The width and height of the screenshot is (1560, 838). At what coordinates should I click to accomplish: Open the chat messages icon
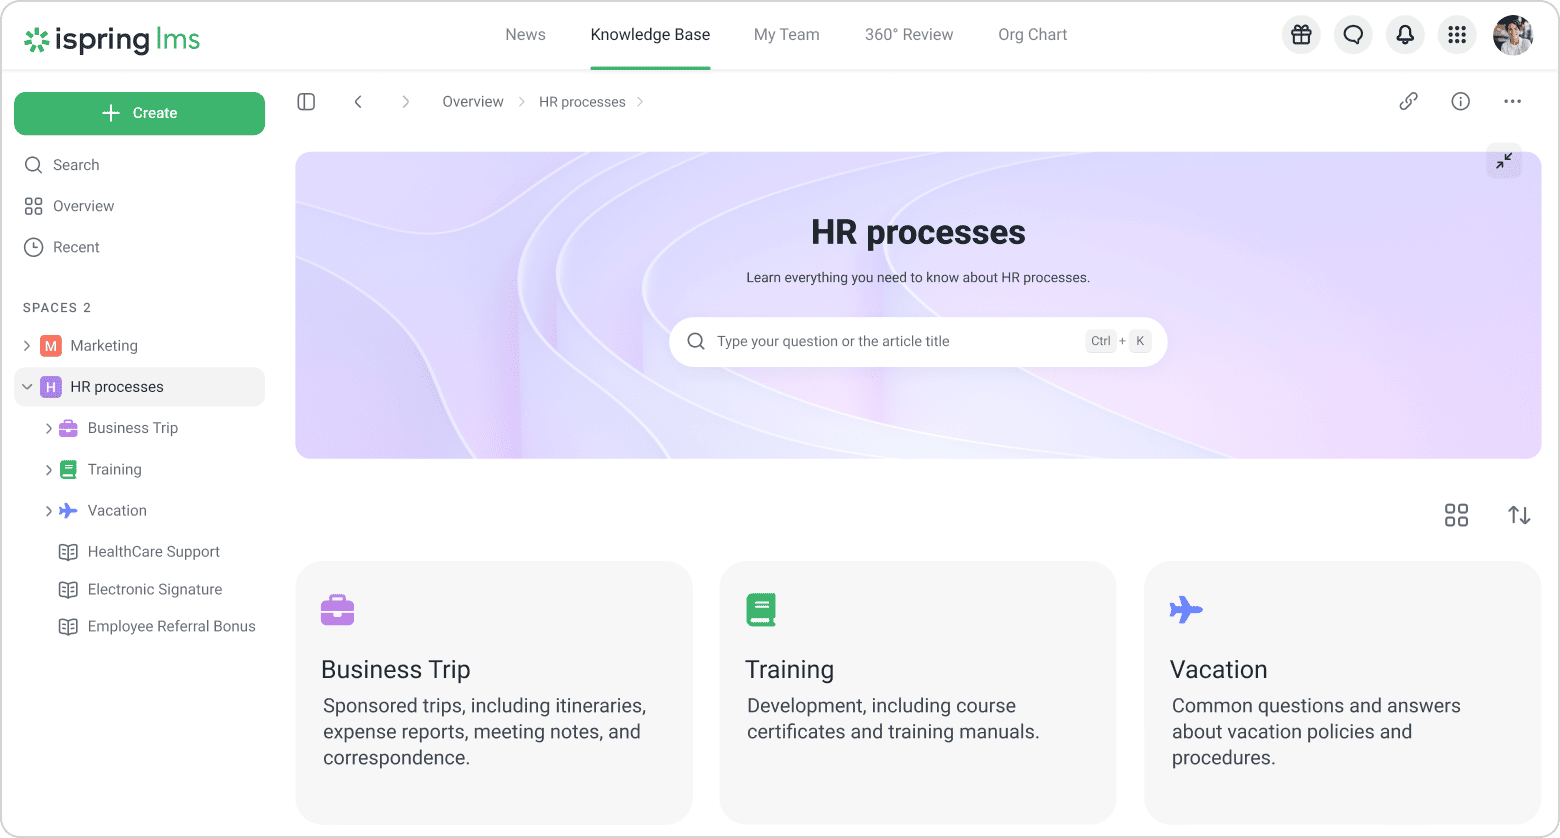1353,35
